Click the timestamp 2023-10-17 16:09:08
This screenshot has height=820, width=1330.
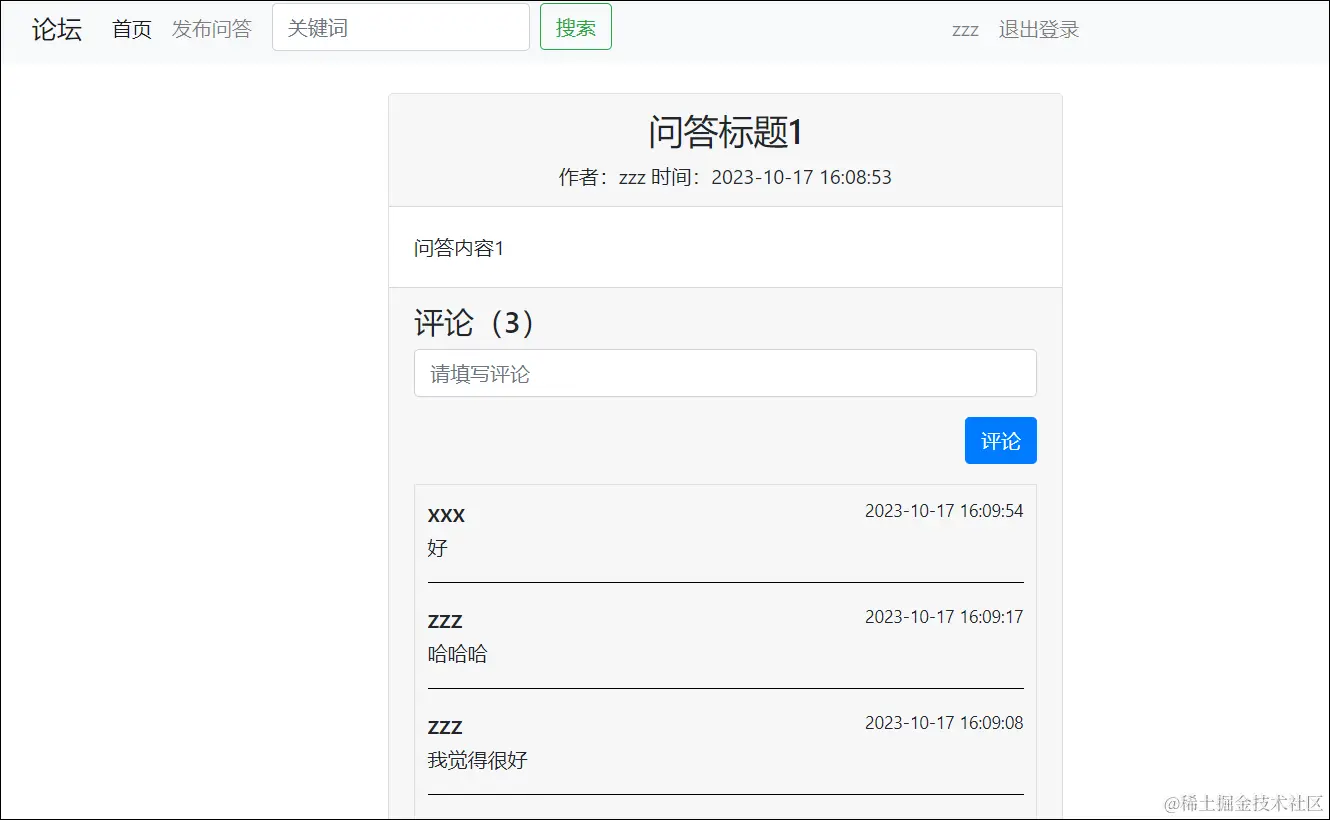coord(943,722)
